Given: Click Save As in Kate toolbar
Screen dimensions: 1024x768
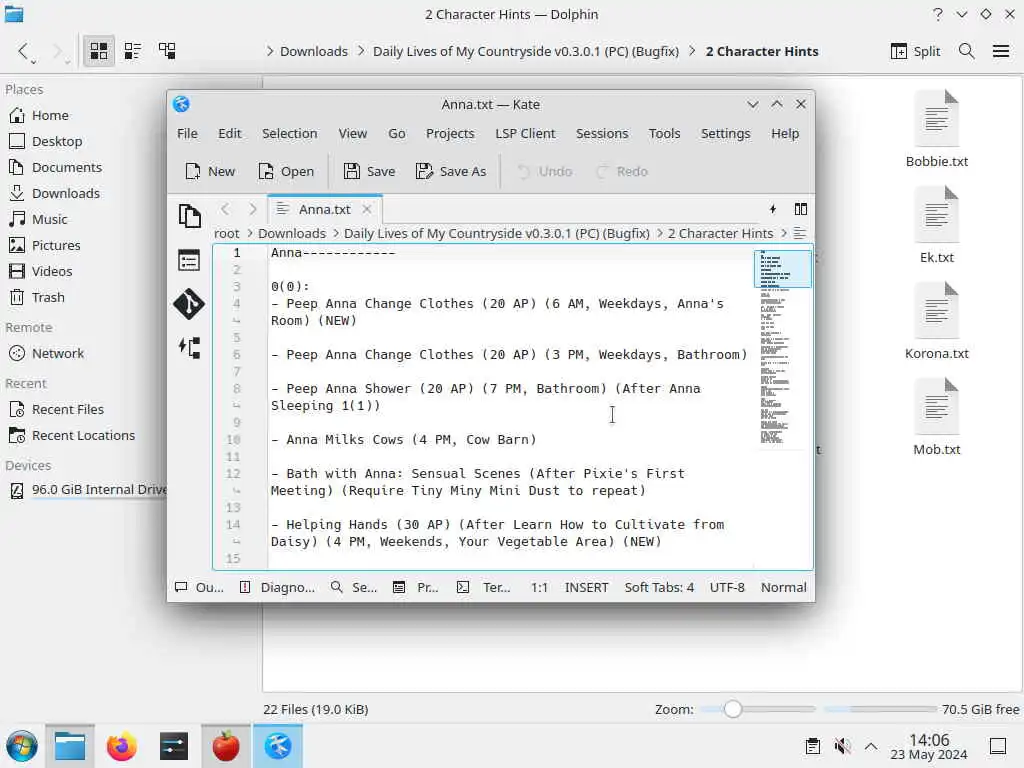Looking at the screenshot, I should click(x=451, y=171).
